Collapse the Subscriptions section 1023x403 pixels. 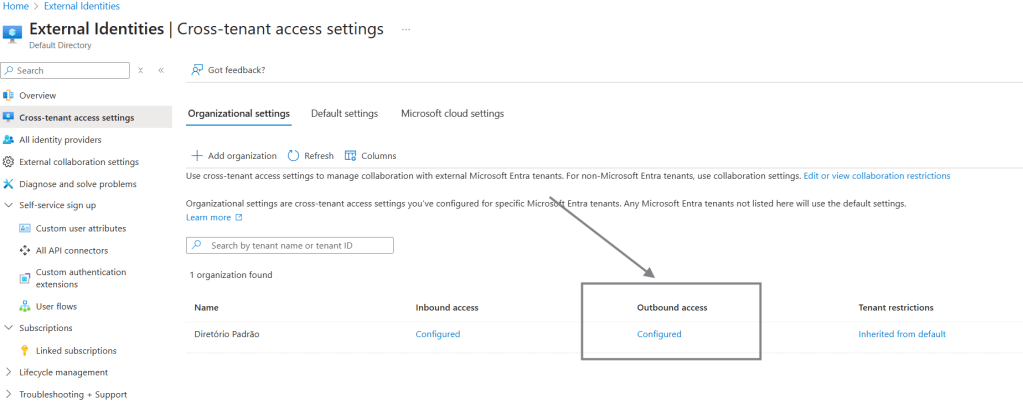tap(9, 328)
